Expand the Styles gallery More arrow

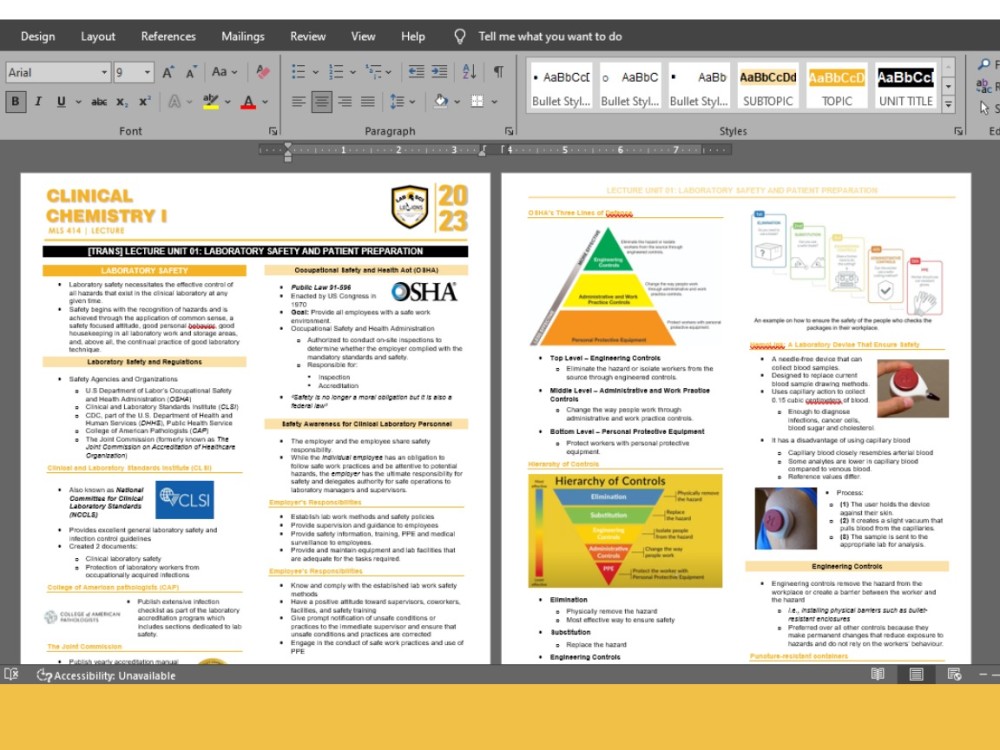948,105
